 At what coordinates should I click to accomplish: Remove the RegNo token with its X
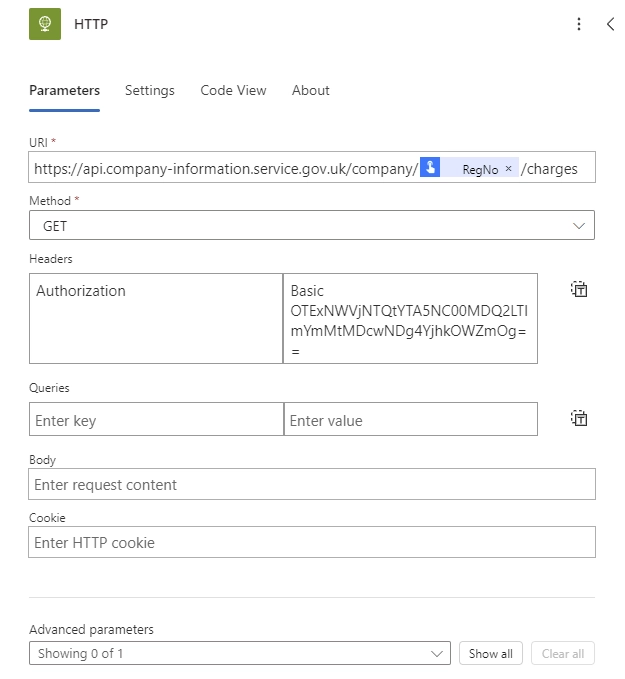click(x=508, y=168)
